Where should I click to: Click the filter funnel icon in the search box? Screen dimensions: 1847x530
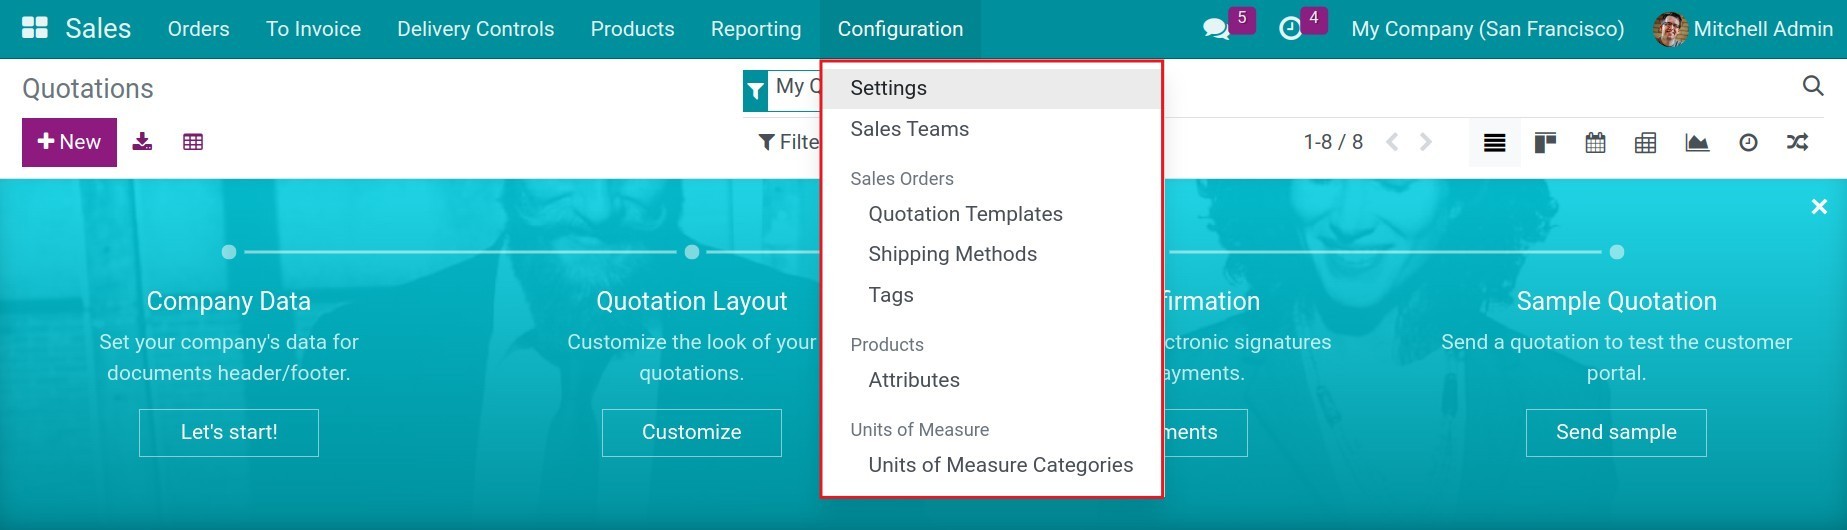pyautogui.click(x=756, y=92)
